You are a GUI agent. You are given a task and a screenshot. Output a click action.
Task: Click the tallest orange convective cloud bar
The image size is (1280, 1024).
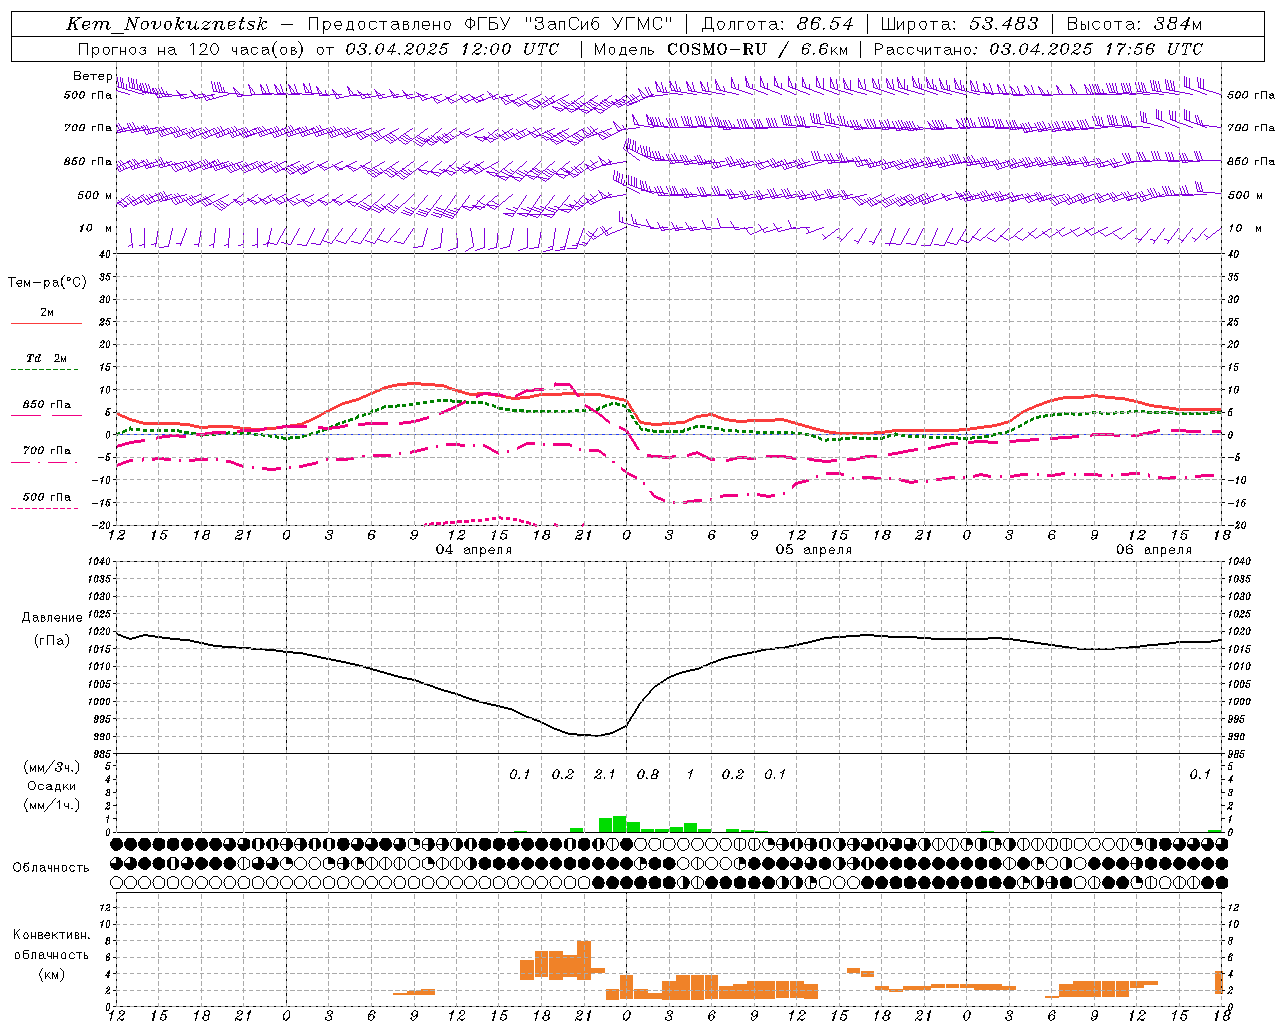tap(584, 959)
